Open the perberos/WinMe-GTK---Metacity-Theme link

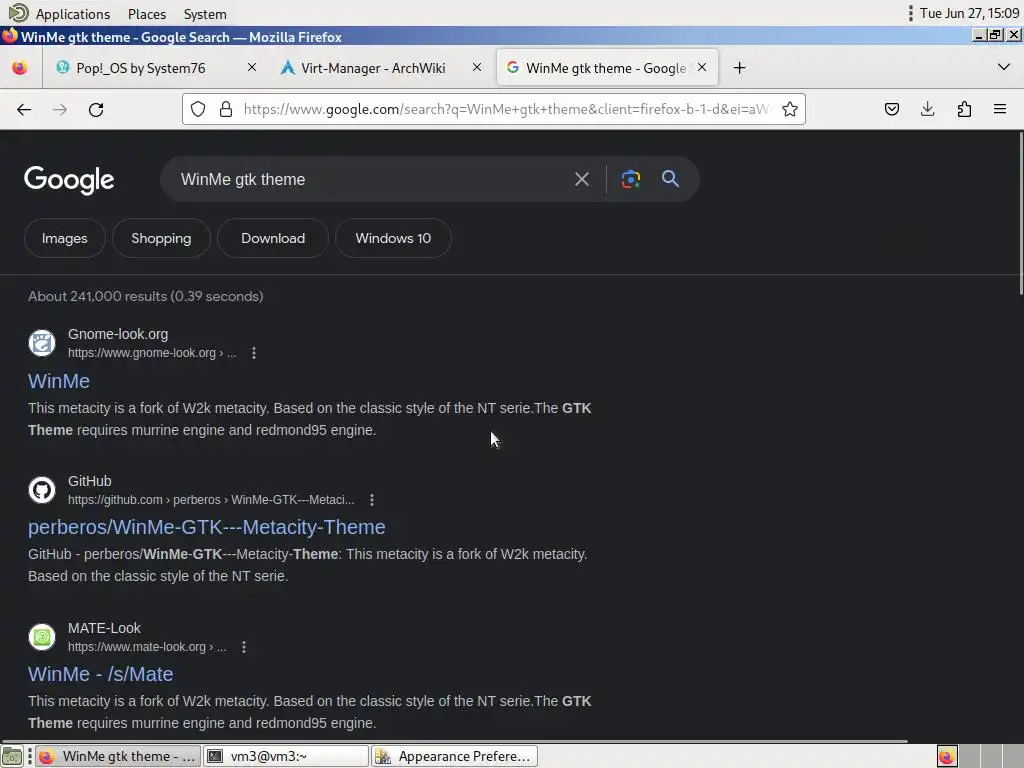pos(206,528)
